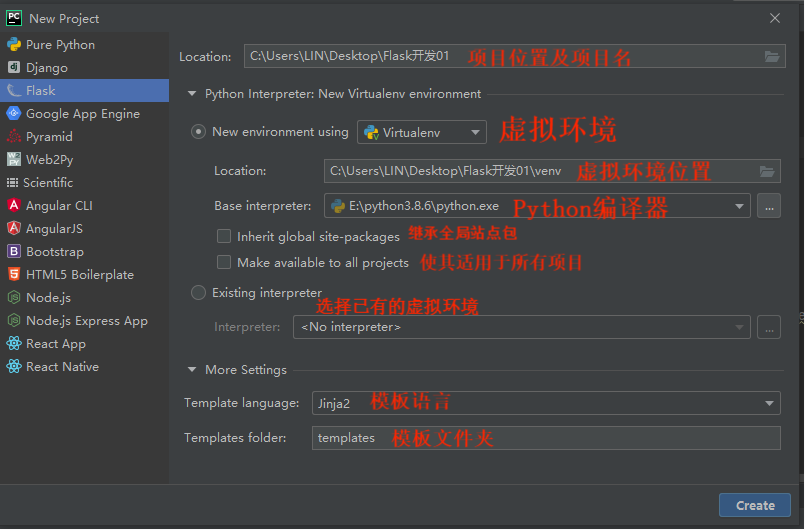Choose the Google App Engine icon

14,114
